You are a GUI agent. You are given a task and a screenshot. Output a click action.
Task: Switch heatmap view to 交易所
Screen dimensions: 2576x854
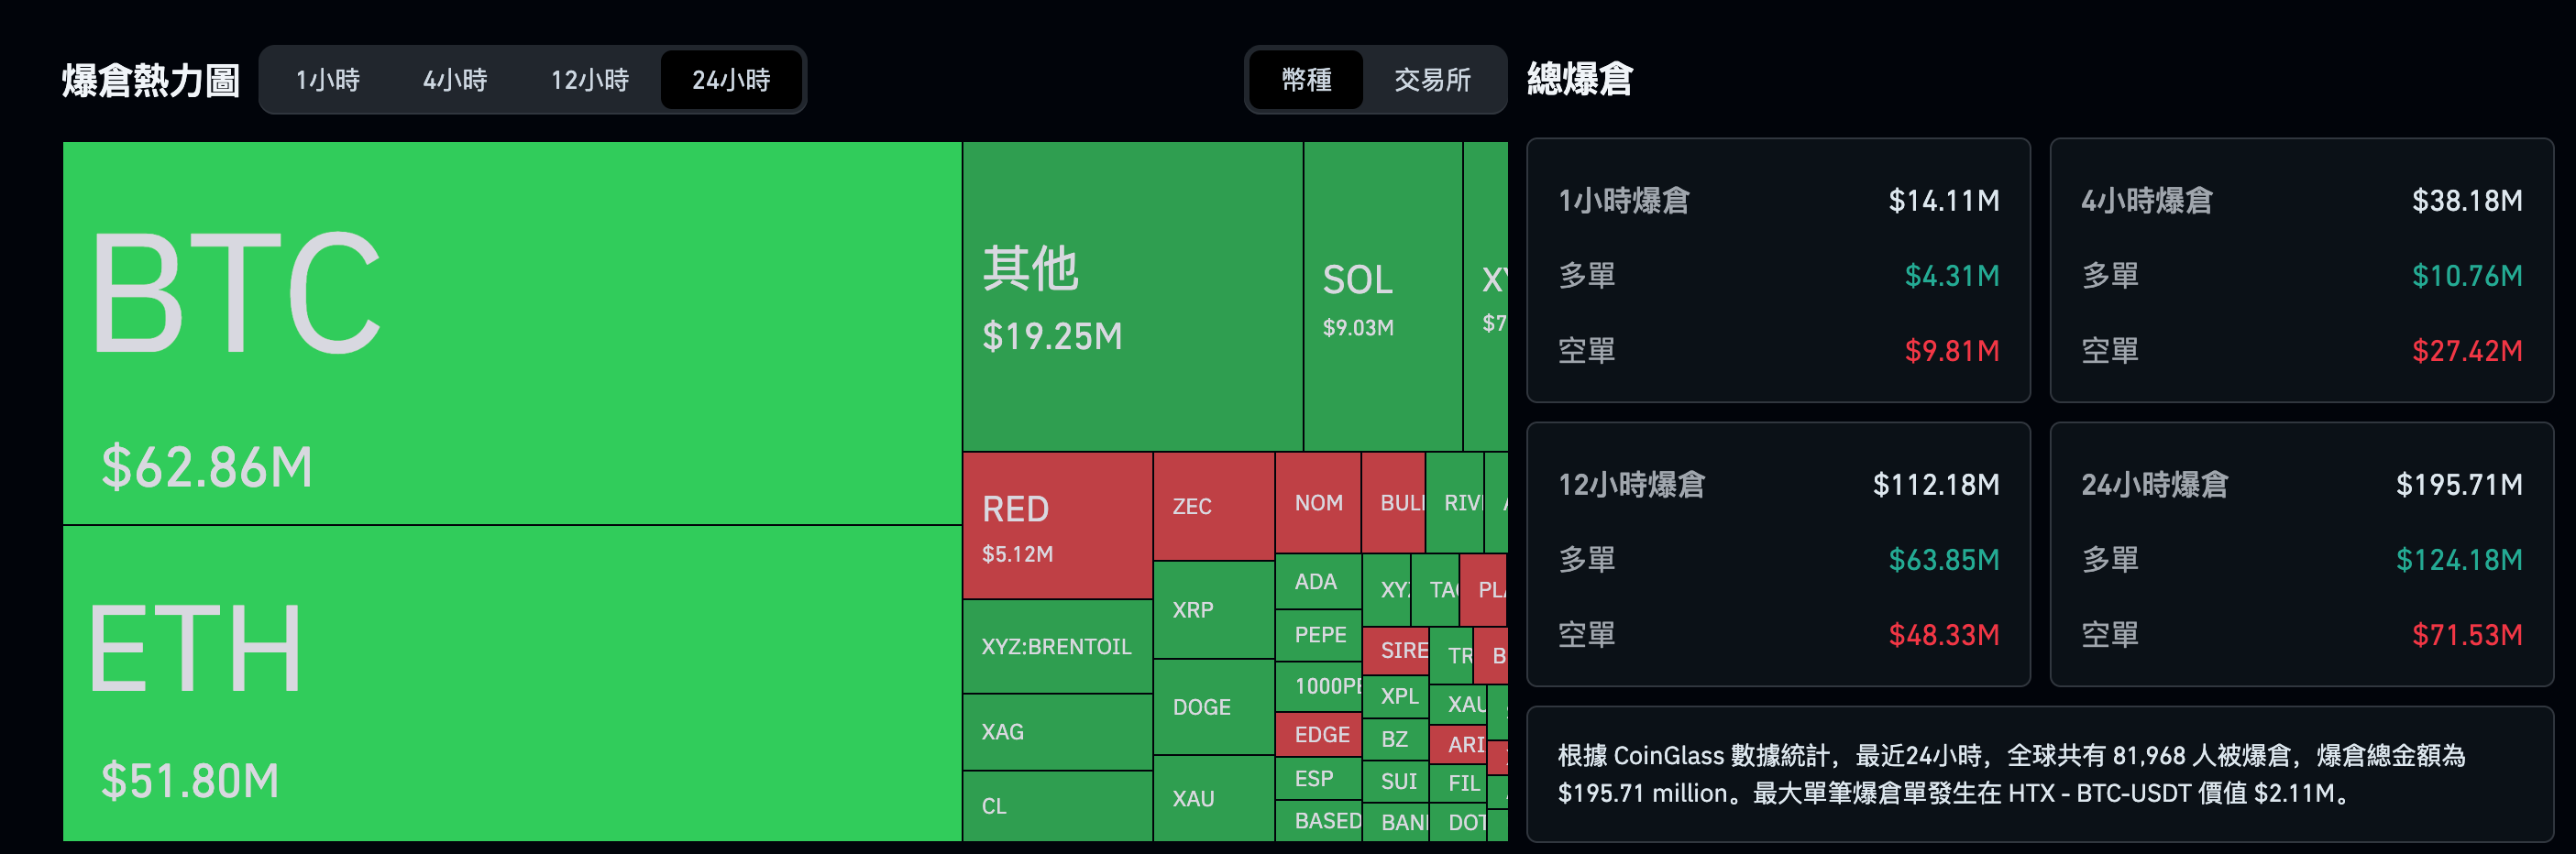(1432, 80)
